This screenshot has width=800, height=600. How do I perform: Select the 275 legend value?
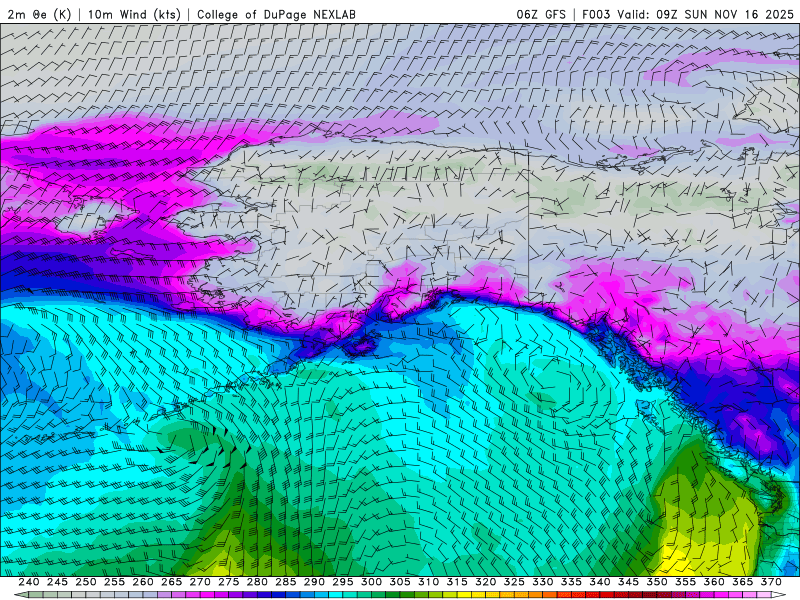[229, 582]
